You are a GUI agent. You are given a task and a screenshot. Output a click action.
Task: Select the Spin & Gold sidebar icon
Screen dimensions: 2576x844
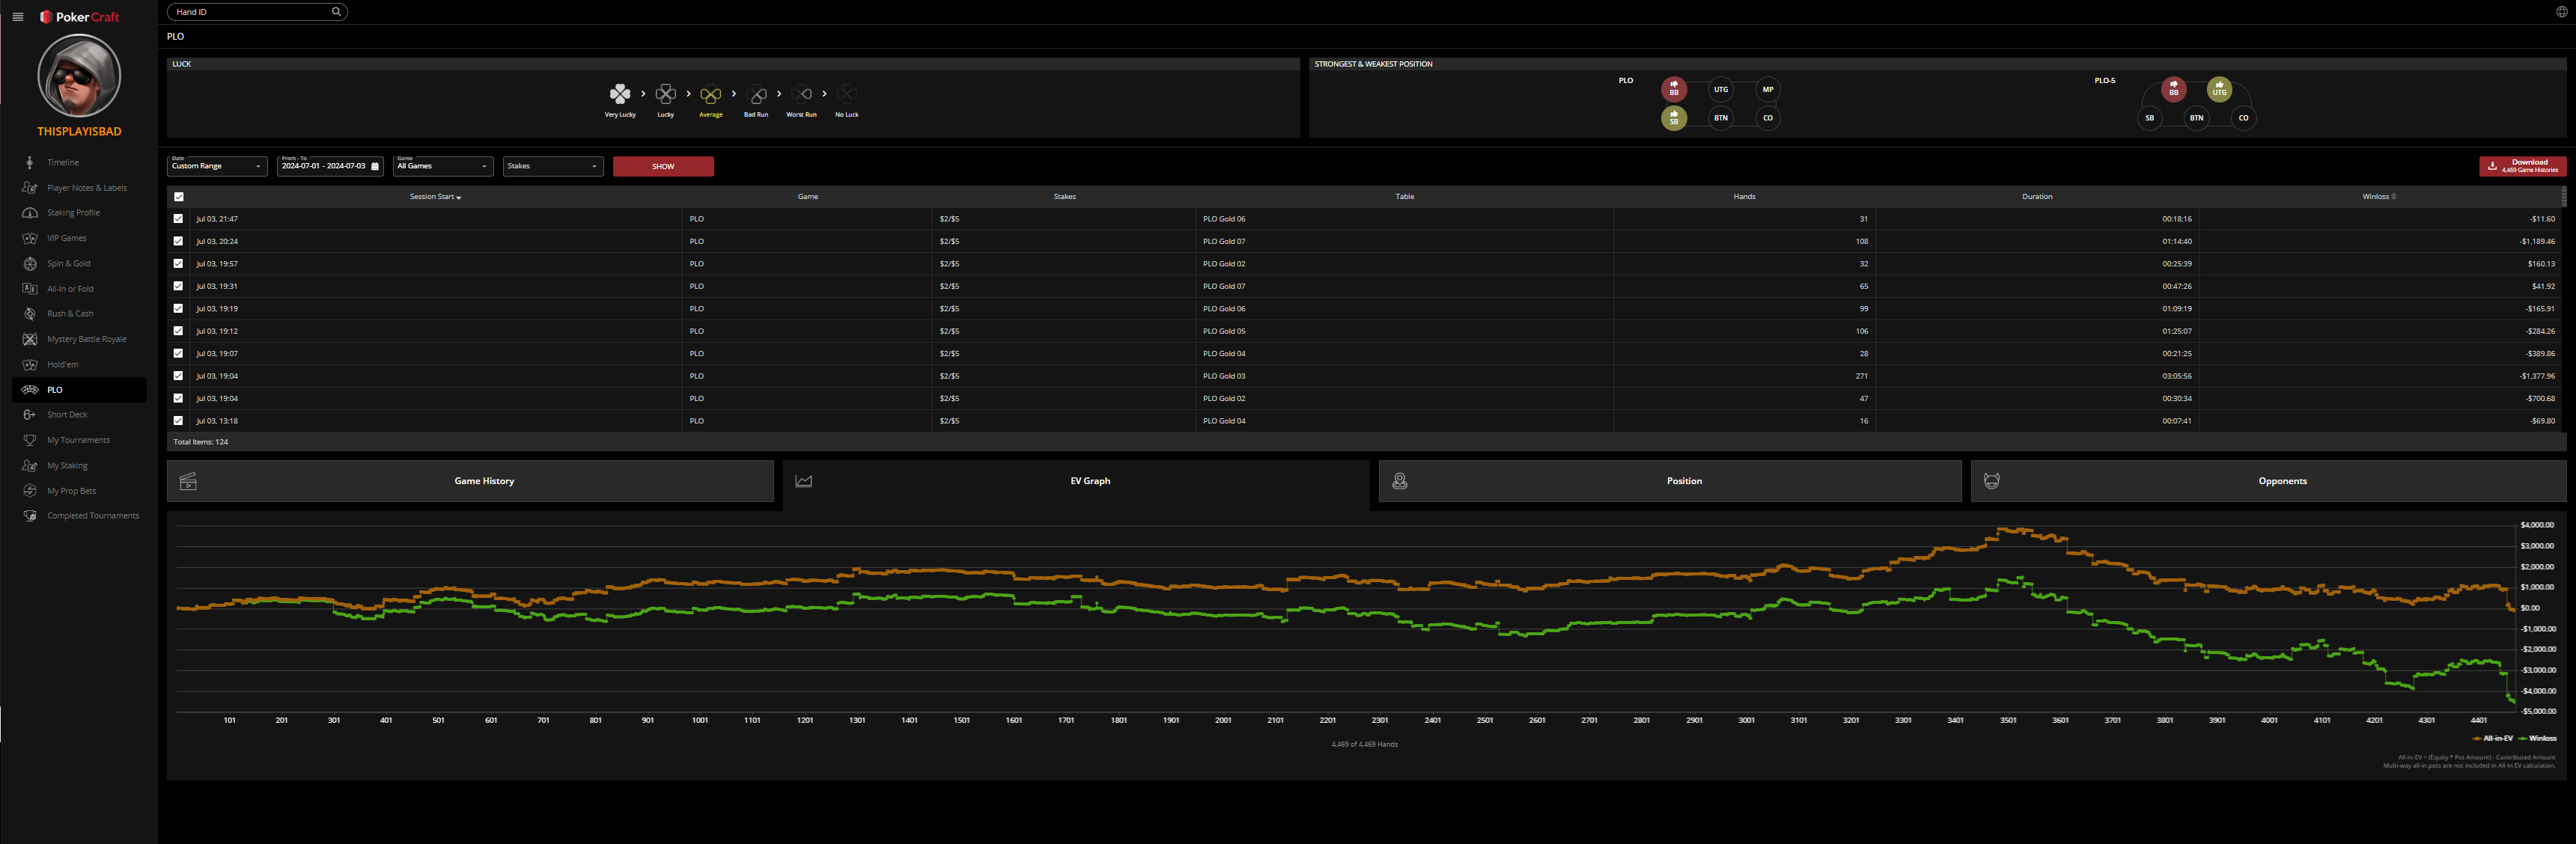coord(30,264)
